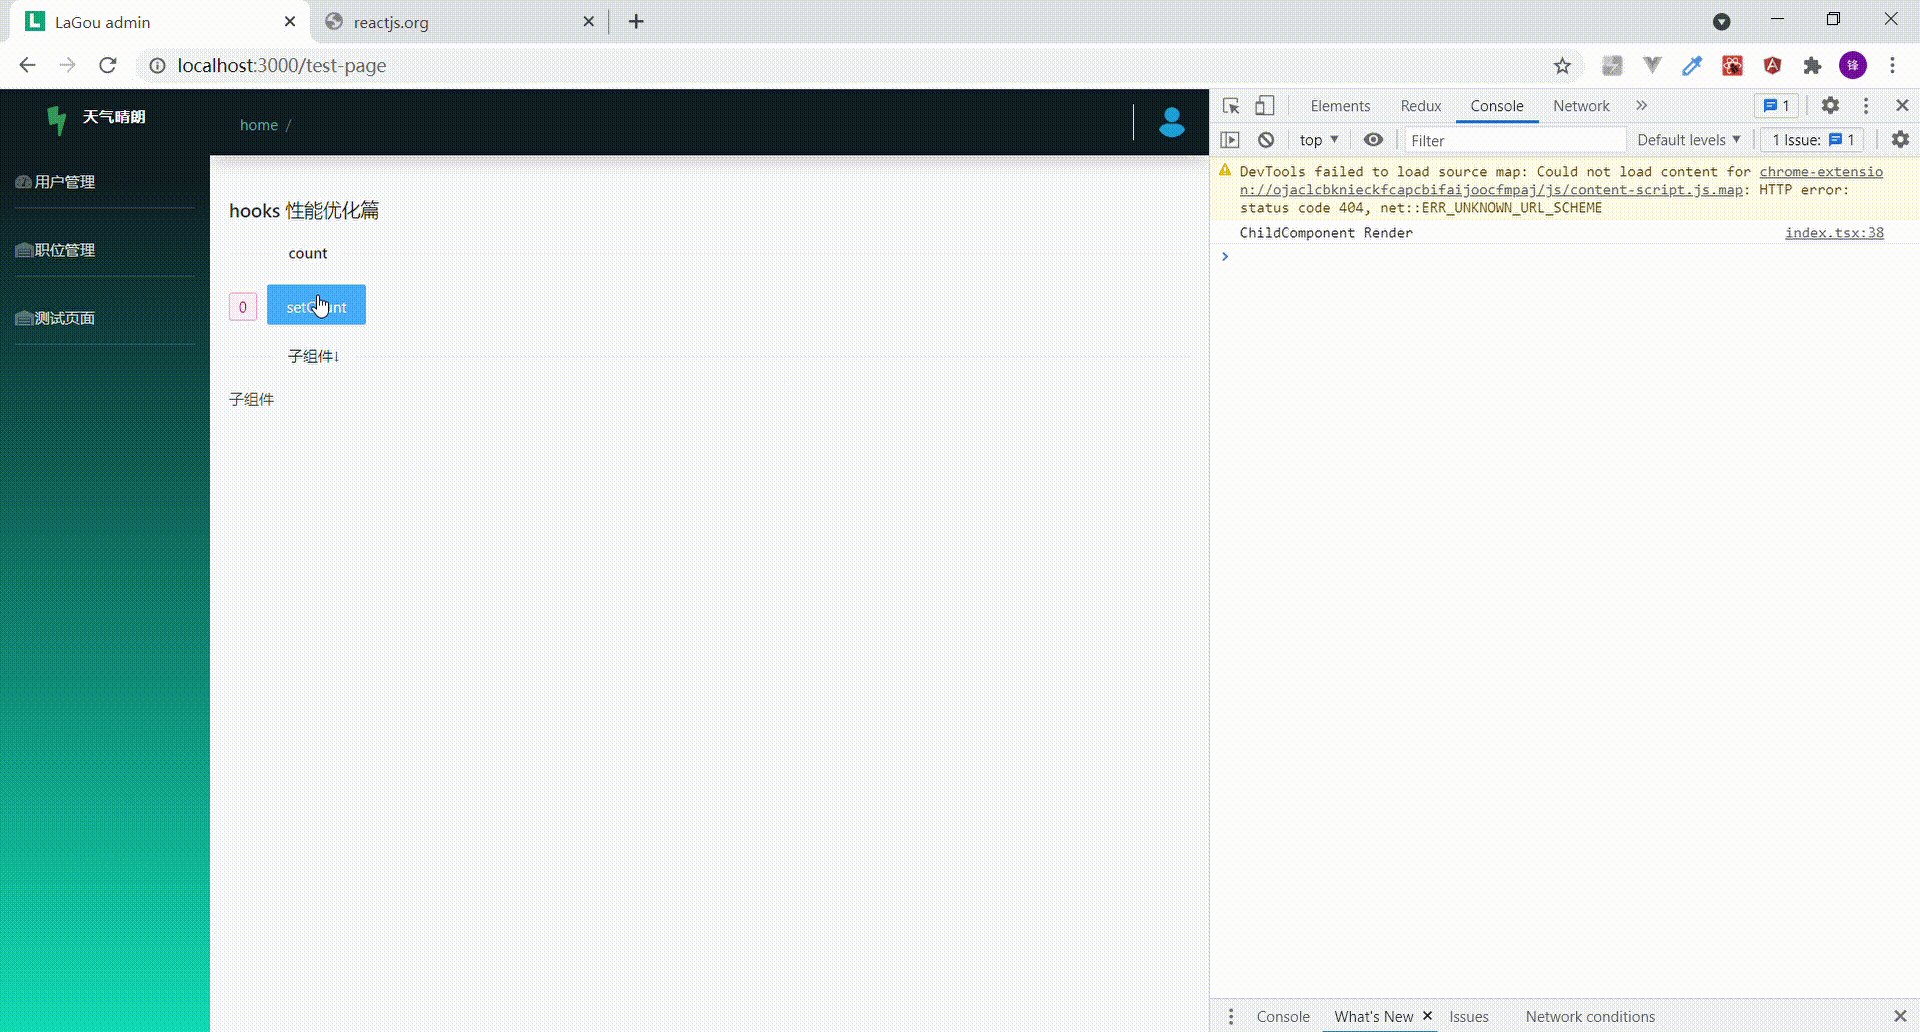Click the home breadcrumb link
This screenshot has width=1920, height=1032.
click(x=259, y=125)
